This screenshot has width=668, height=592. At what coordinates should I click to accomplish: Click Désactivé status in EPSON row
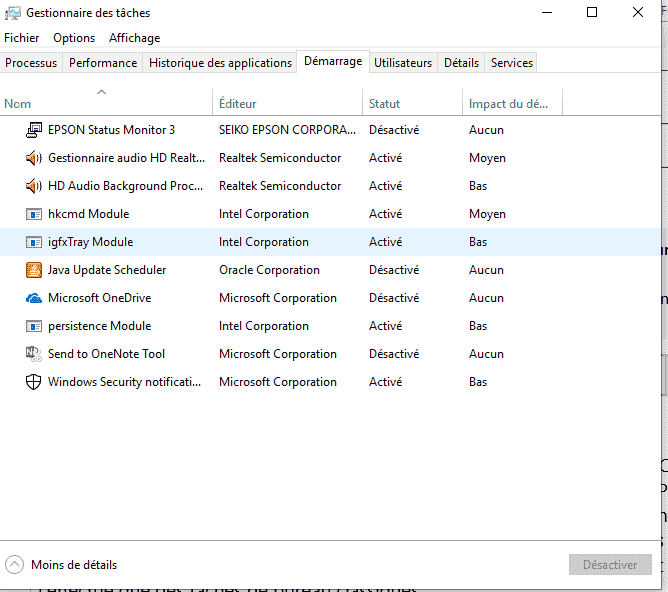point(394,130)
